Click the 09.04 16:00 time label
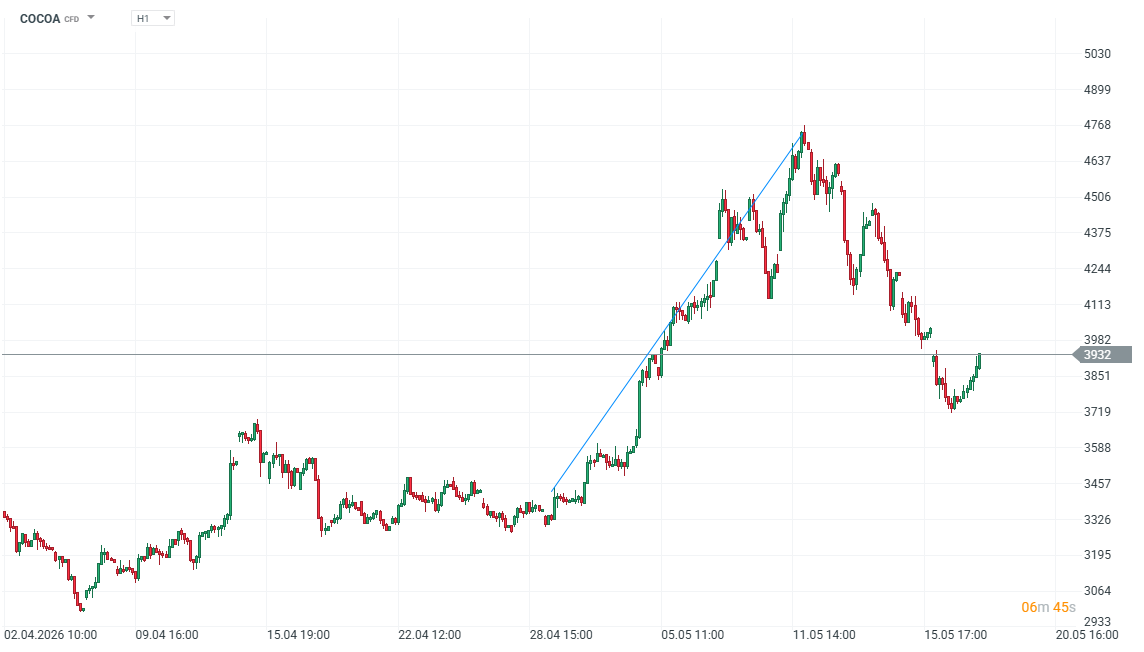Screen dimensions: 1144x652 [x=167, y=634]
